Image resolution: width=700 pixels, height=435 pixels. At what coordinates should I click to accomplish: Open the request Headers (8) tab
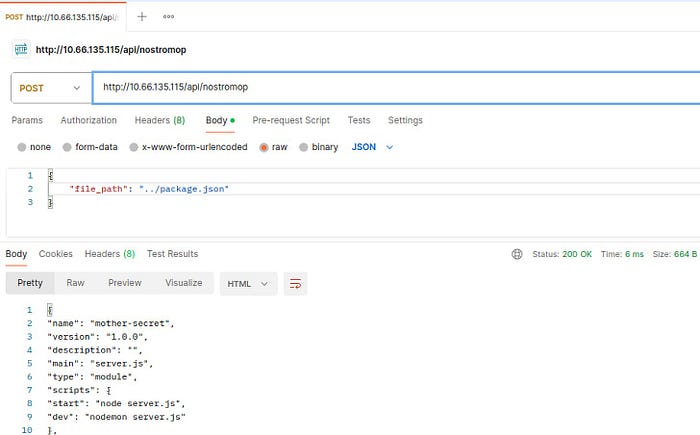click(160, 120)
